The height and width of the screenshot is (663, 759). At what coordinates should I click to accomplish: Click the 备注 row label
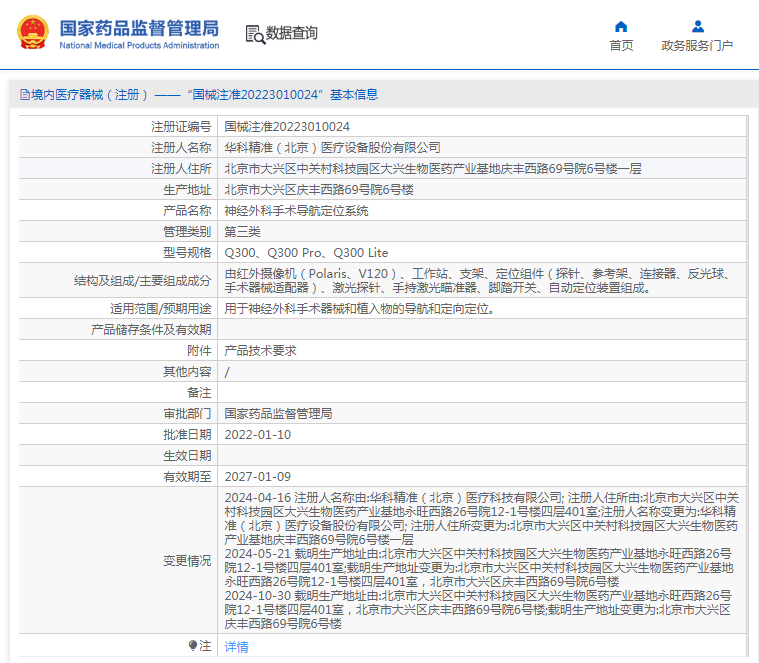coord(199,393)
